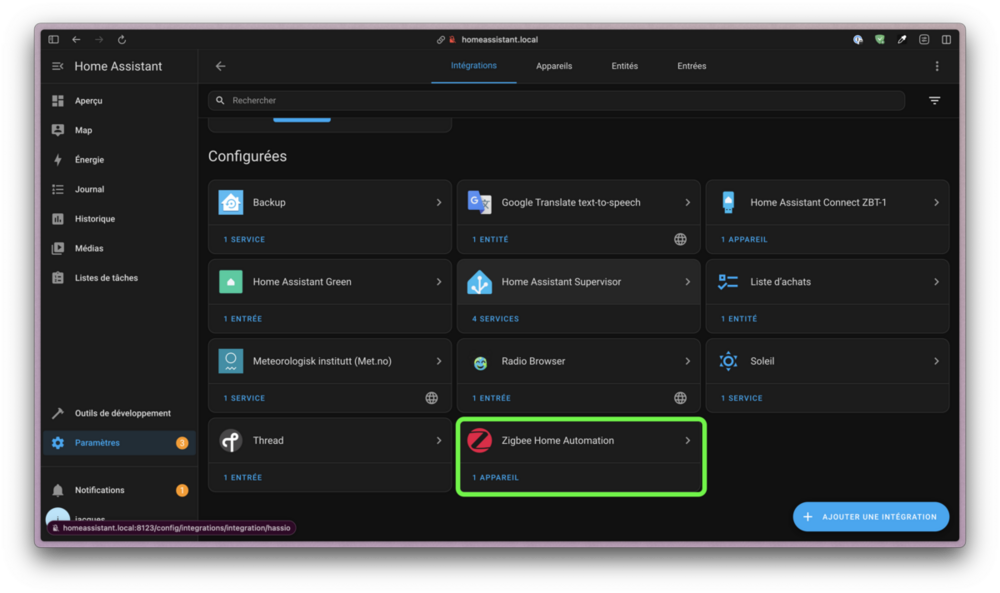The width and height of the screenshot is (1000, 593).
Task: Click the cloud globe icon on Google Translate card
Action: [x=680, y=240]
